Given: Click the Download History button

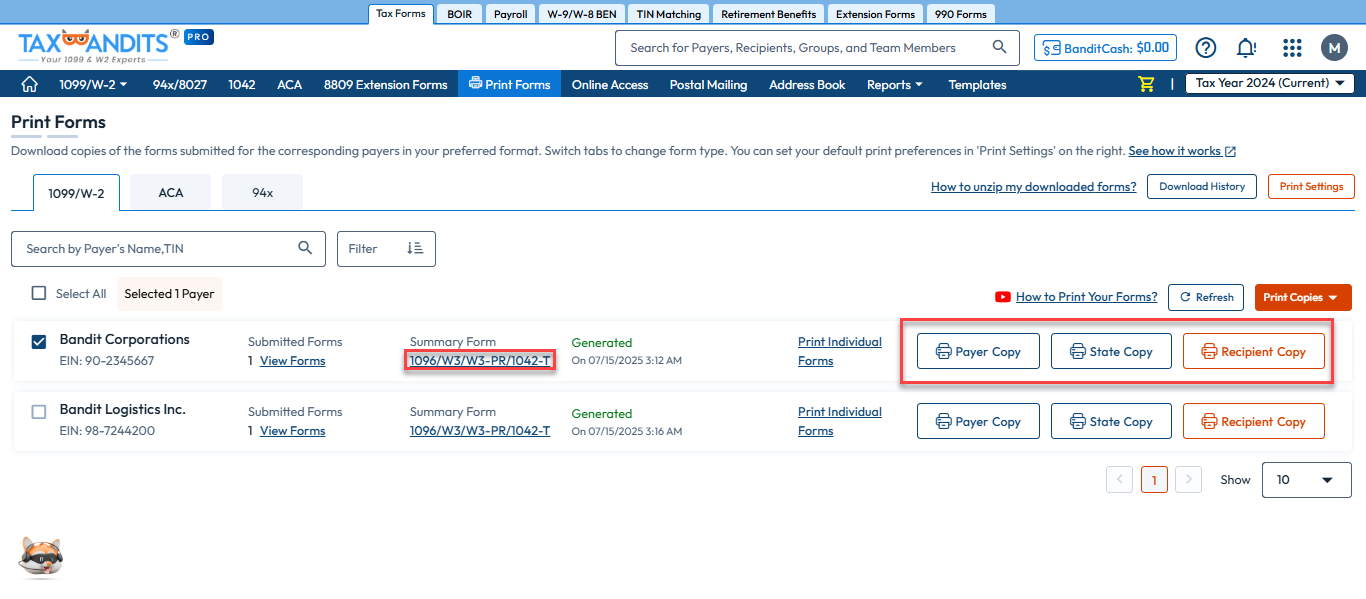Looking at the screenshot, I should [1202, 186].
